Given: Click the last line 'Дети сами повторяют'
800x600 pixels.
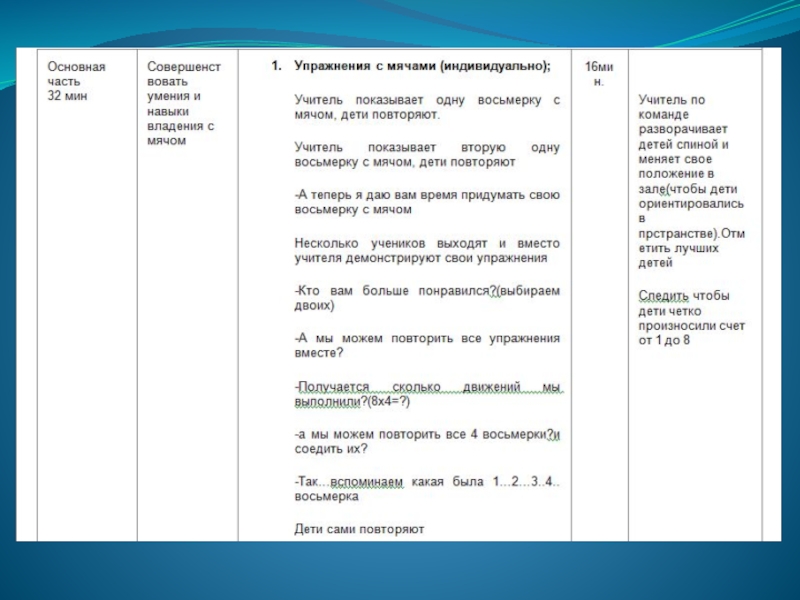Looking at the screenshot, I should (x=359, y=529).
